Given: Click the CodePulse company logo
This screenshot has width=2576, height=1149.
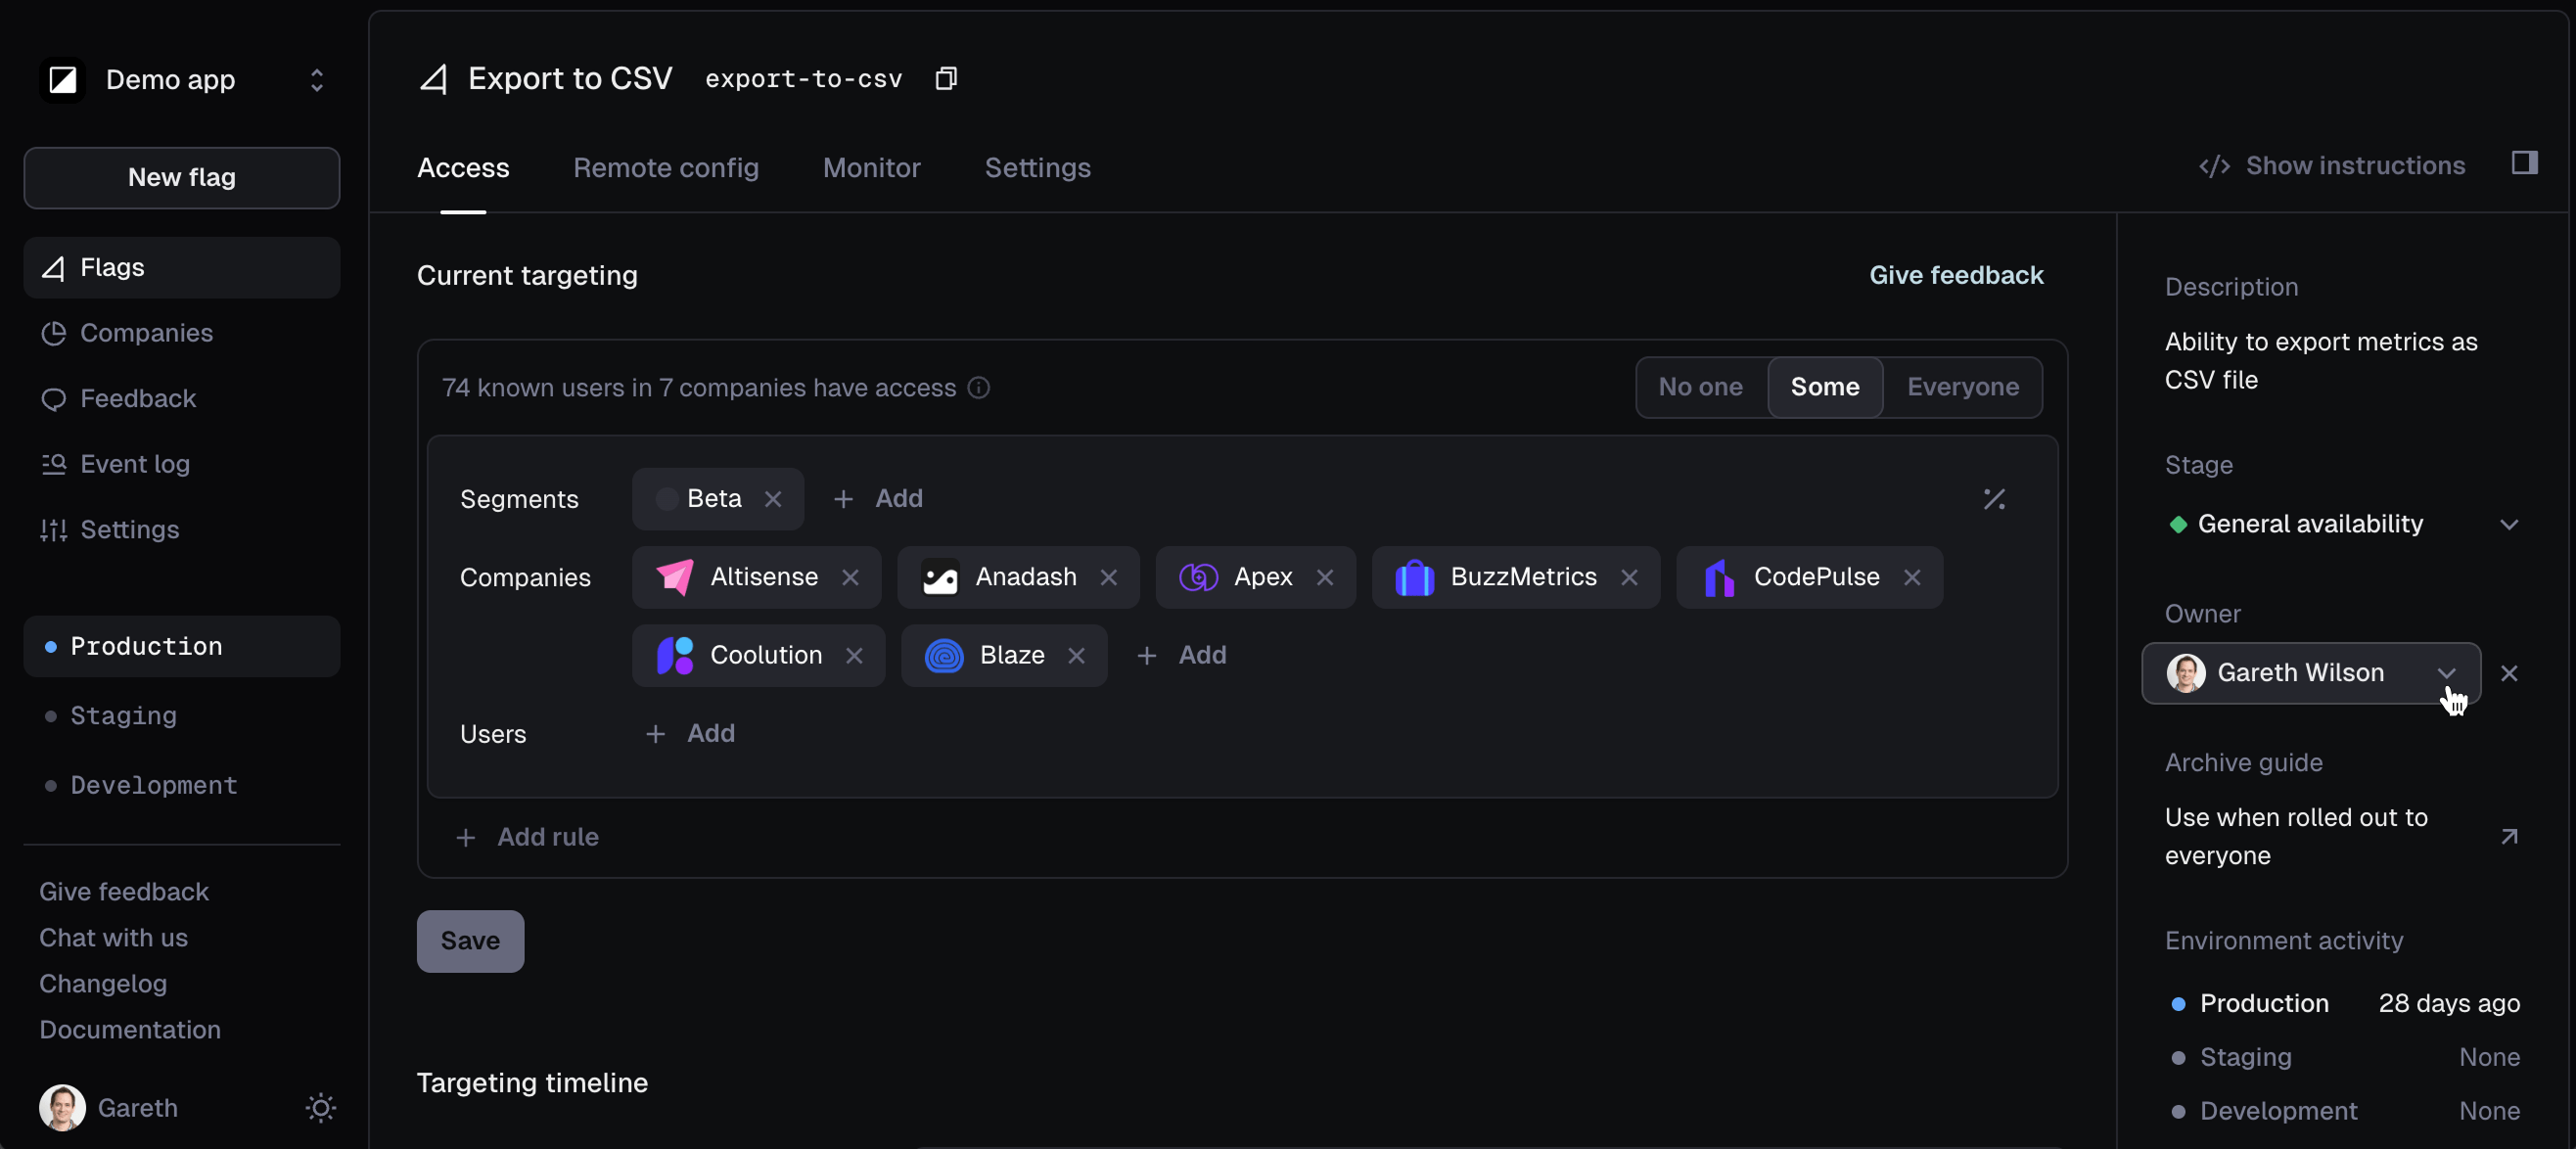Looking at the screenshot, I should pos(1719,577).
